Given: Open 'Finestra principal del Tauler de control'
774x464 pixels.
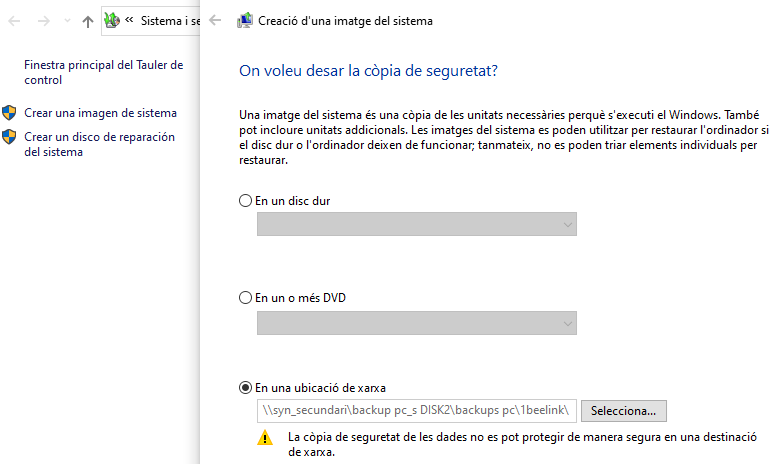Looking at the screenshot, I should point(103,72).
